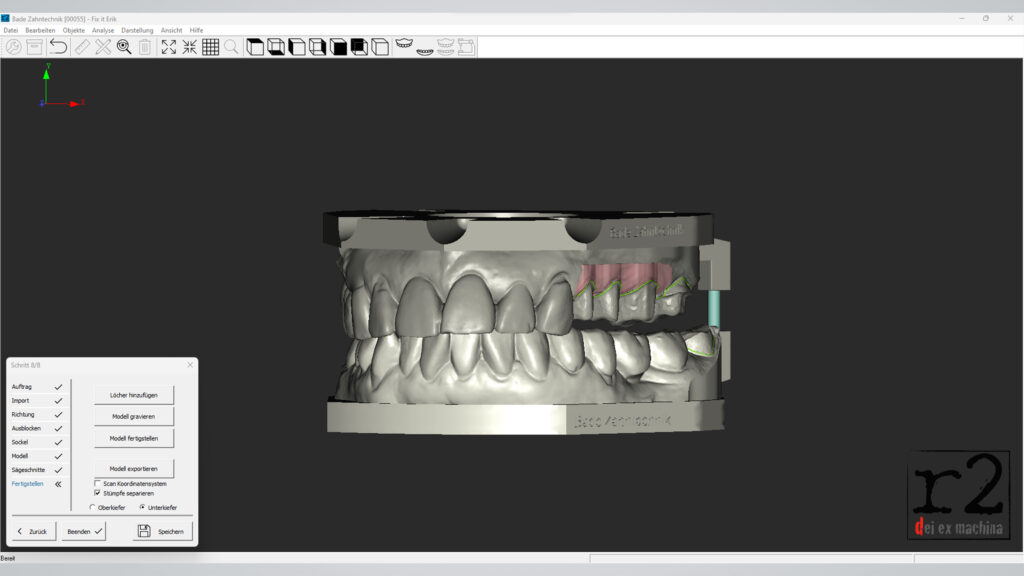1024x576 pixels.
Task: Close the Schritt 8/8 wizard panel
Action: pos(189,365)
